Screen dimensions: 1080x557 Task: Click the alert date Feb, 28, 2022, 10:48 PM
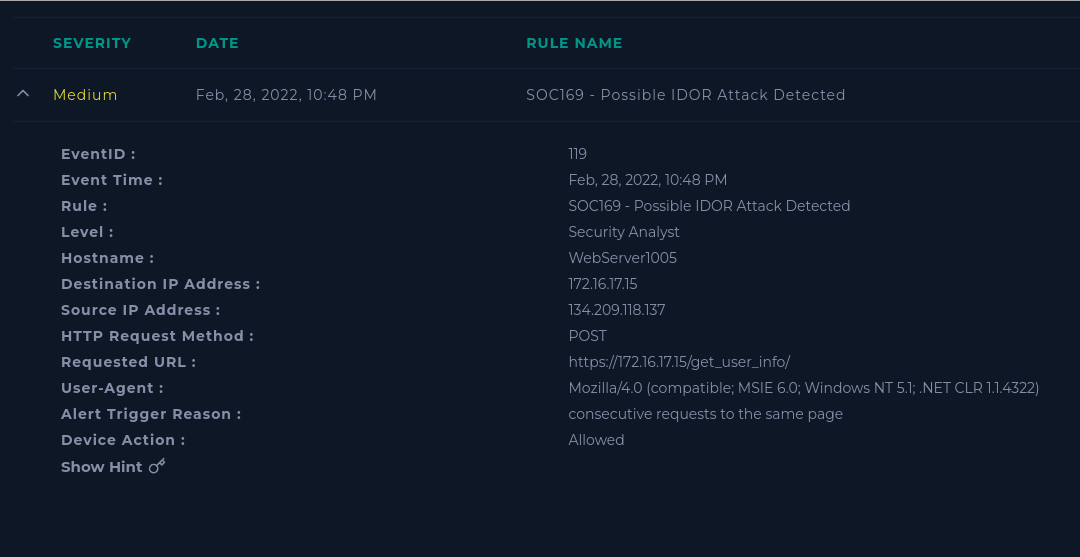[286, 95]
